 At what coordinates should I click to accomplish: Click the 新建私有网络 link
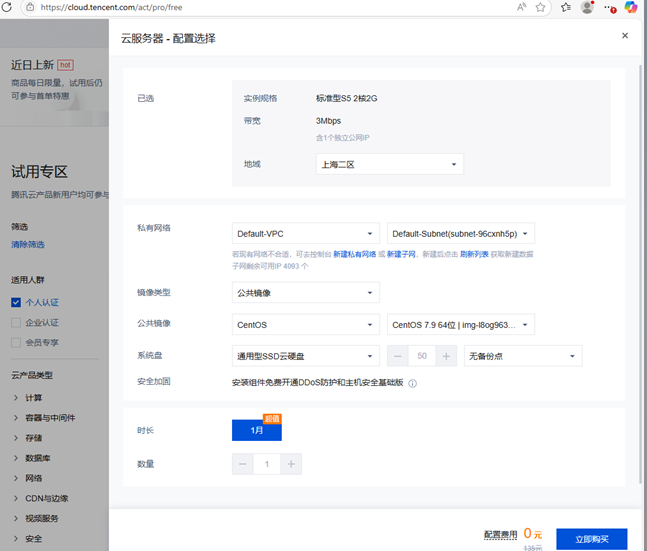pyautogui.click(x=354, y=254)
